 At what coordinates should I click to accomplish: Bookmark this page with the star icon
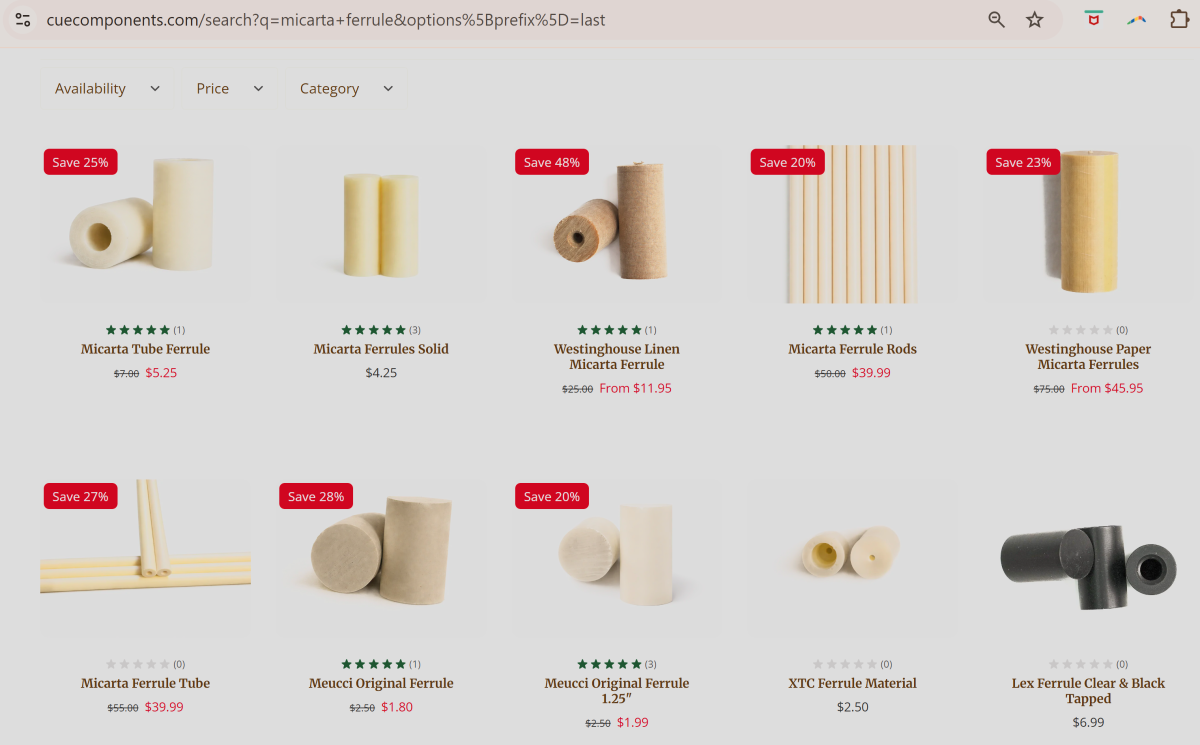coord(1035,20)
